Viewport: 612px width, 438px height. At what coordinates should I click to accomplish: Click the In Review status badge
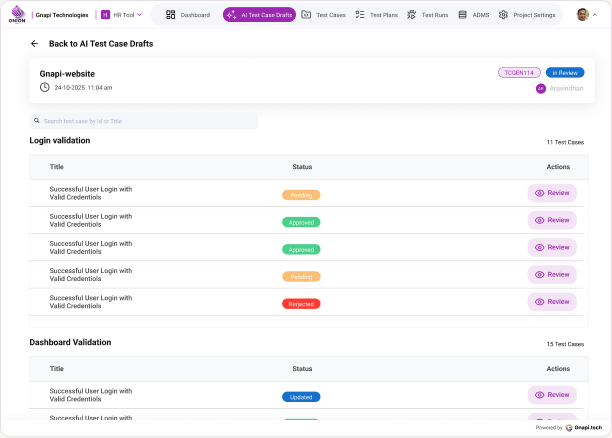565,73
